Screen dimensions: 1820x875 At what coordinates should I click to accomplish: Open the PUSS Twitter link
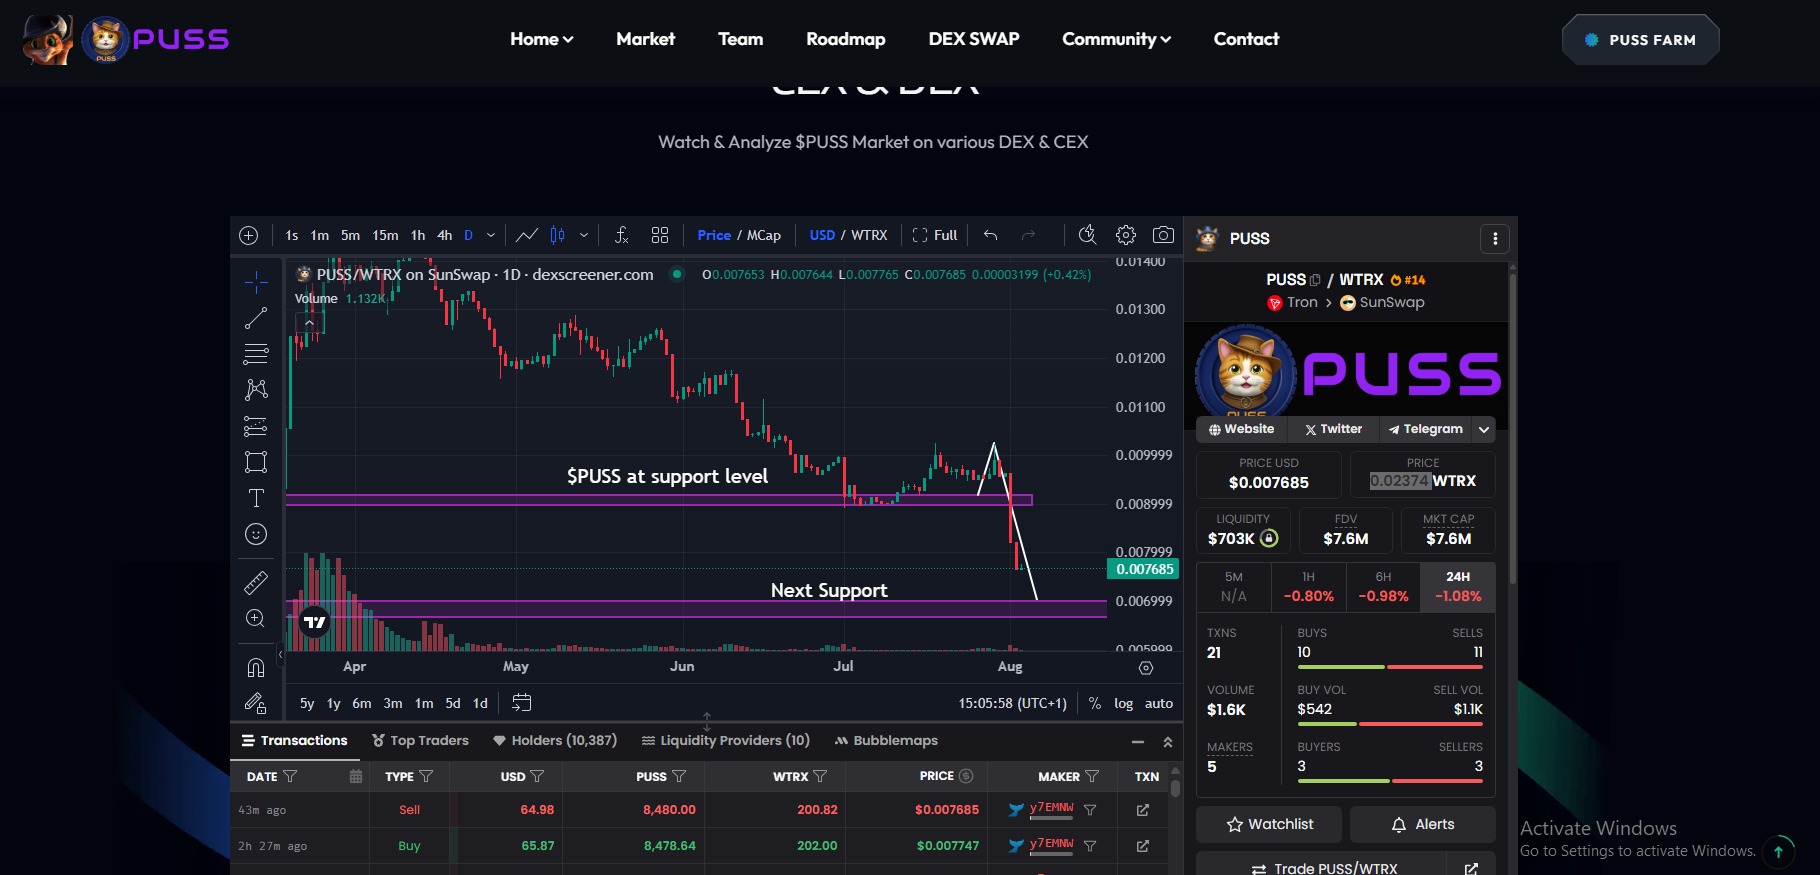[x=1333, y=429]
